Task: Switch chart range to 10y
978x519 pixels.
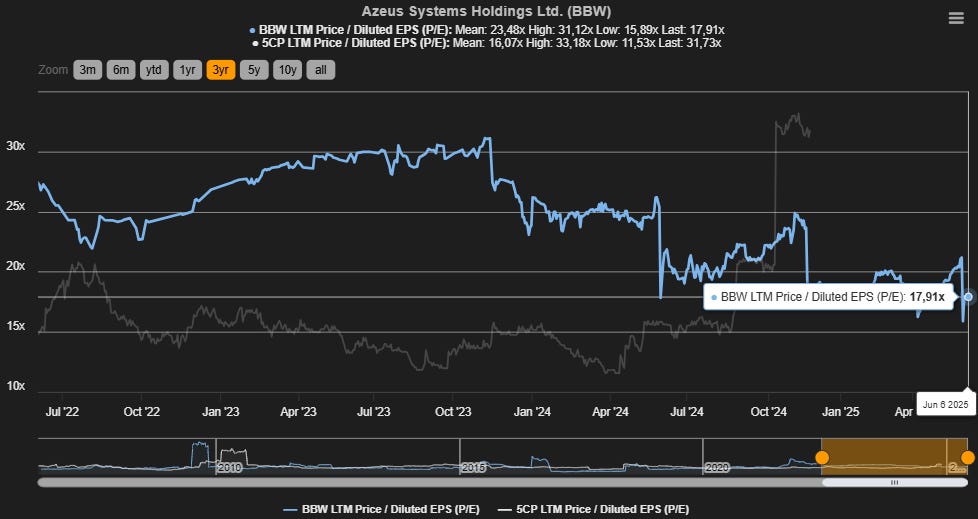Action: click(288, 70)
